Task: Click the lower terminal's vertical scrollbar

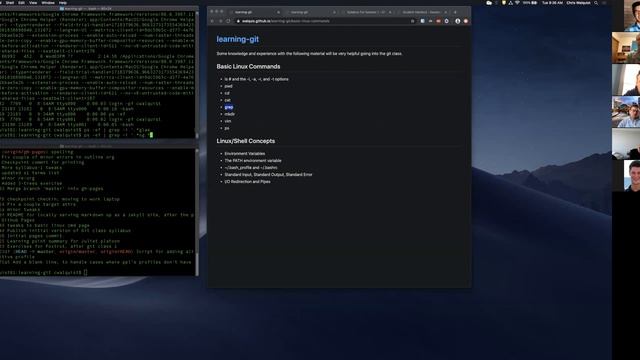Action: 197,212
